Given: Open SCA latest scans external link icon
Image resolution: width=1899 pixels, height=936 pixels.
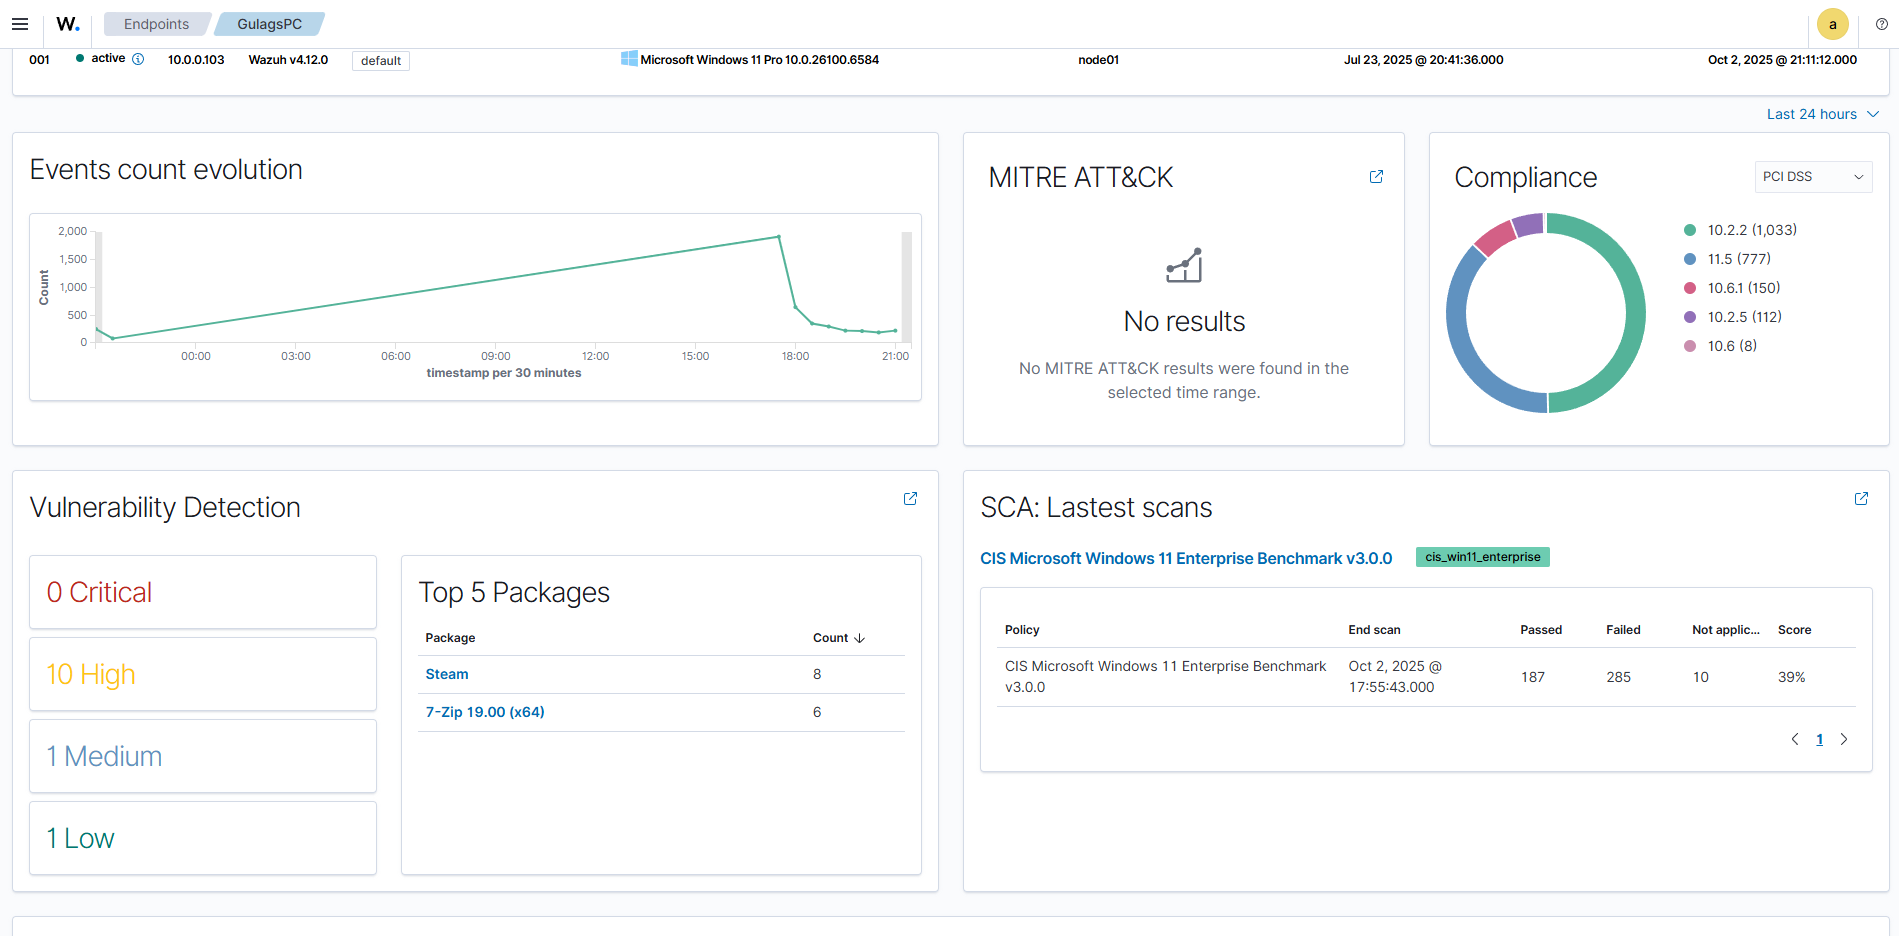Looking at the screenshot, I should (x=1861, y=499).
